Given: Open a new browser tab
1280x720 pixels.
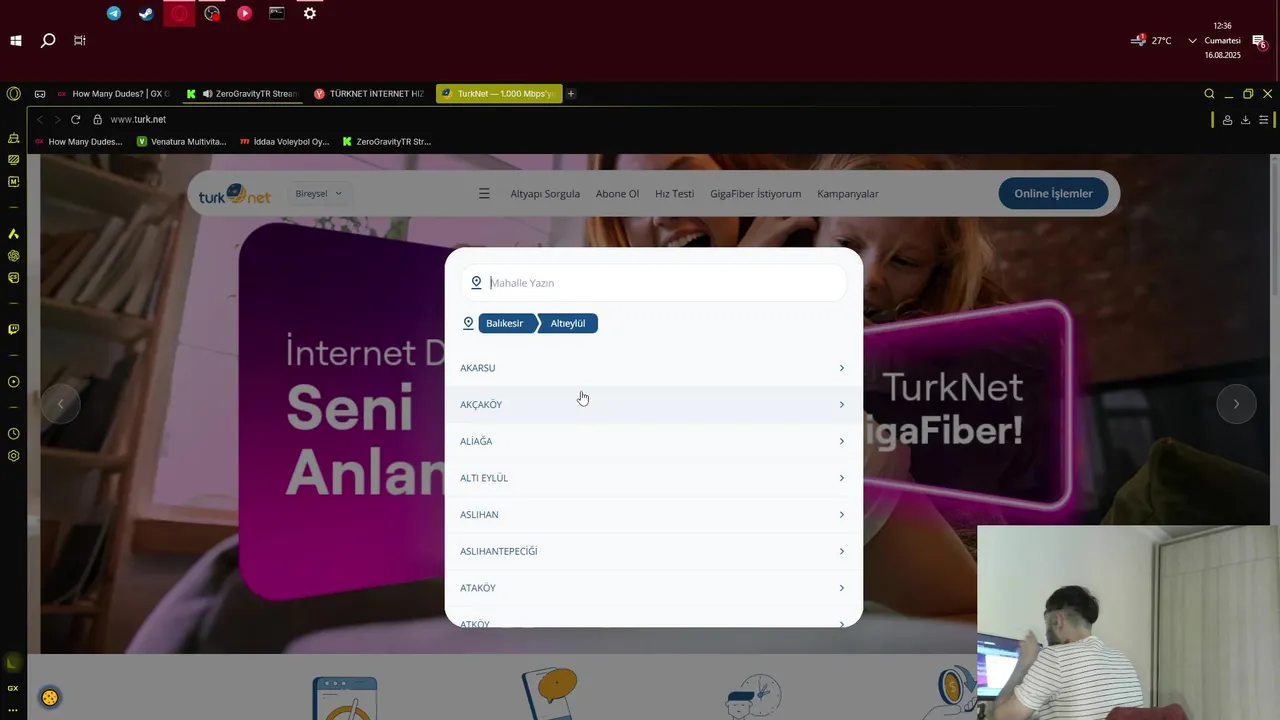Looking at the screenshot, I should (x=571, y=94).
